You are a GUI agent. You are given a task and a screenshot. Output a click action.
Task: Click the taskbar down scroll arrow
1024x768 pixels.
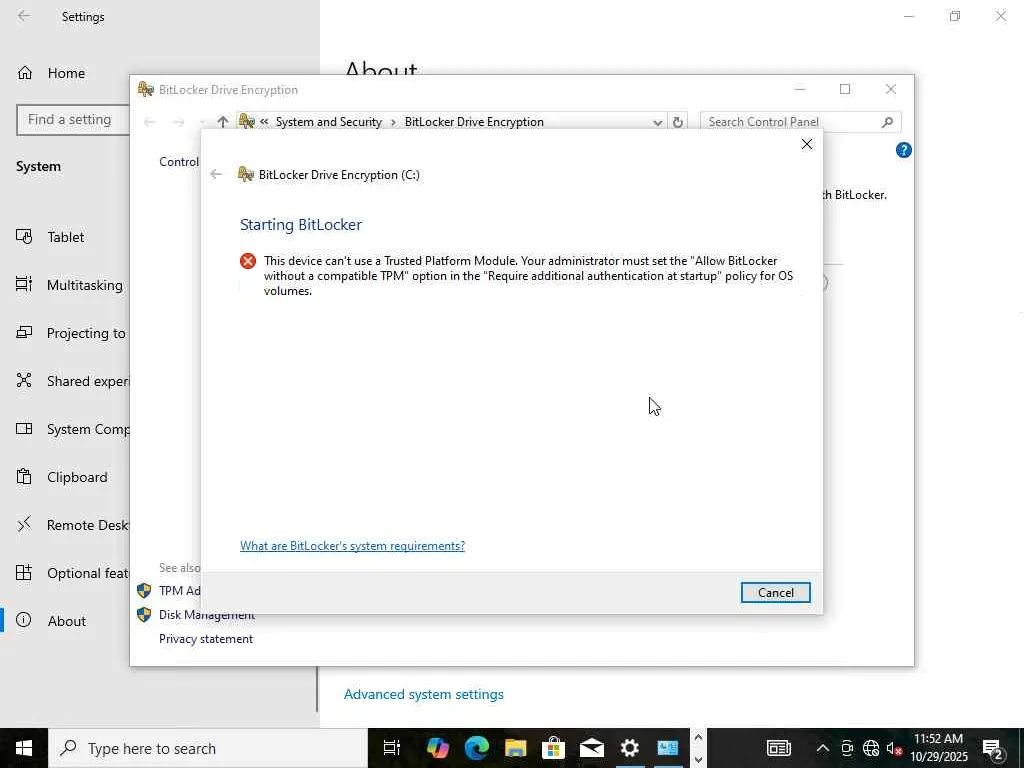pos(697,760)
